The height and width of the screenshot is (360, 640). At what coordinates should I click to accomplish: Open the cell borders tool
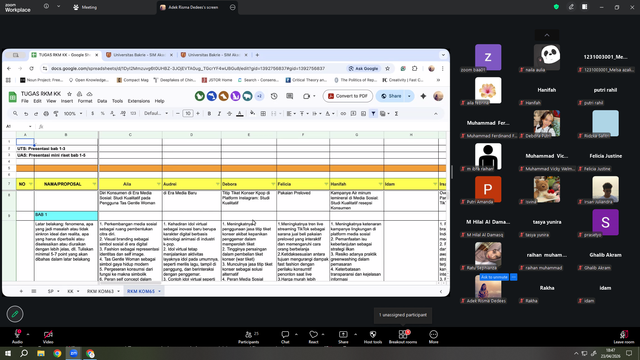click(263, 113)
